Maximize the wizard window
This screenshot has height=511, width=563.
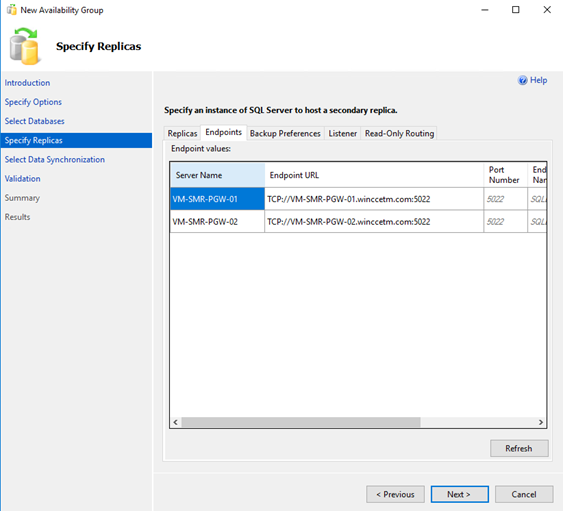tap(516, 10)
